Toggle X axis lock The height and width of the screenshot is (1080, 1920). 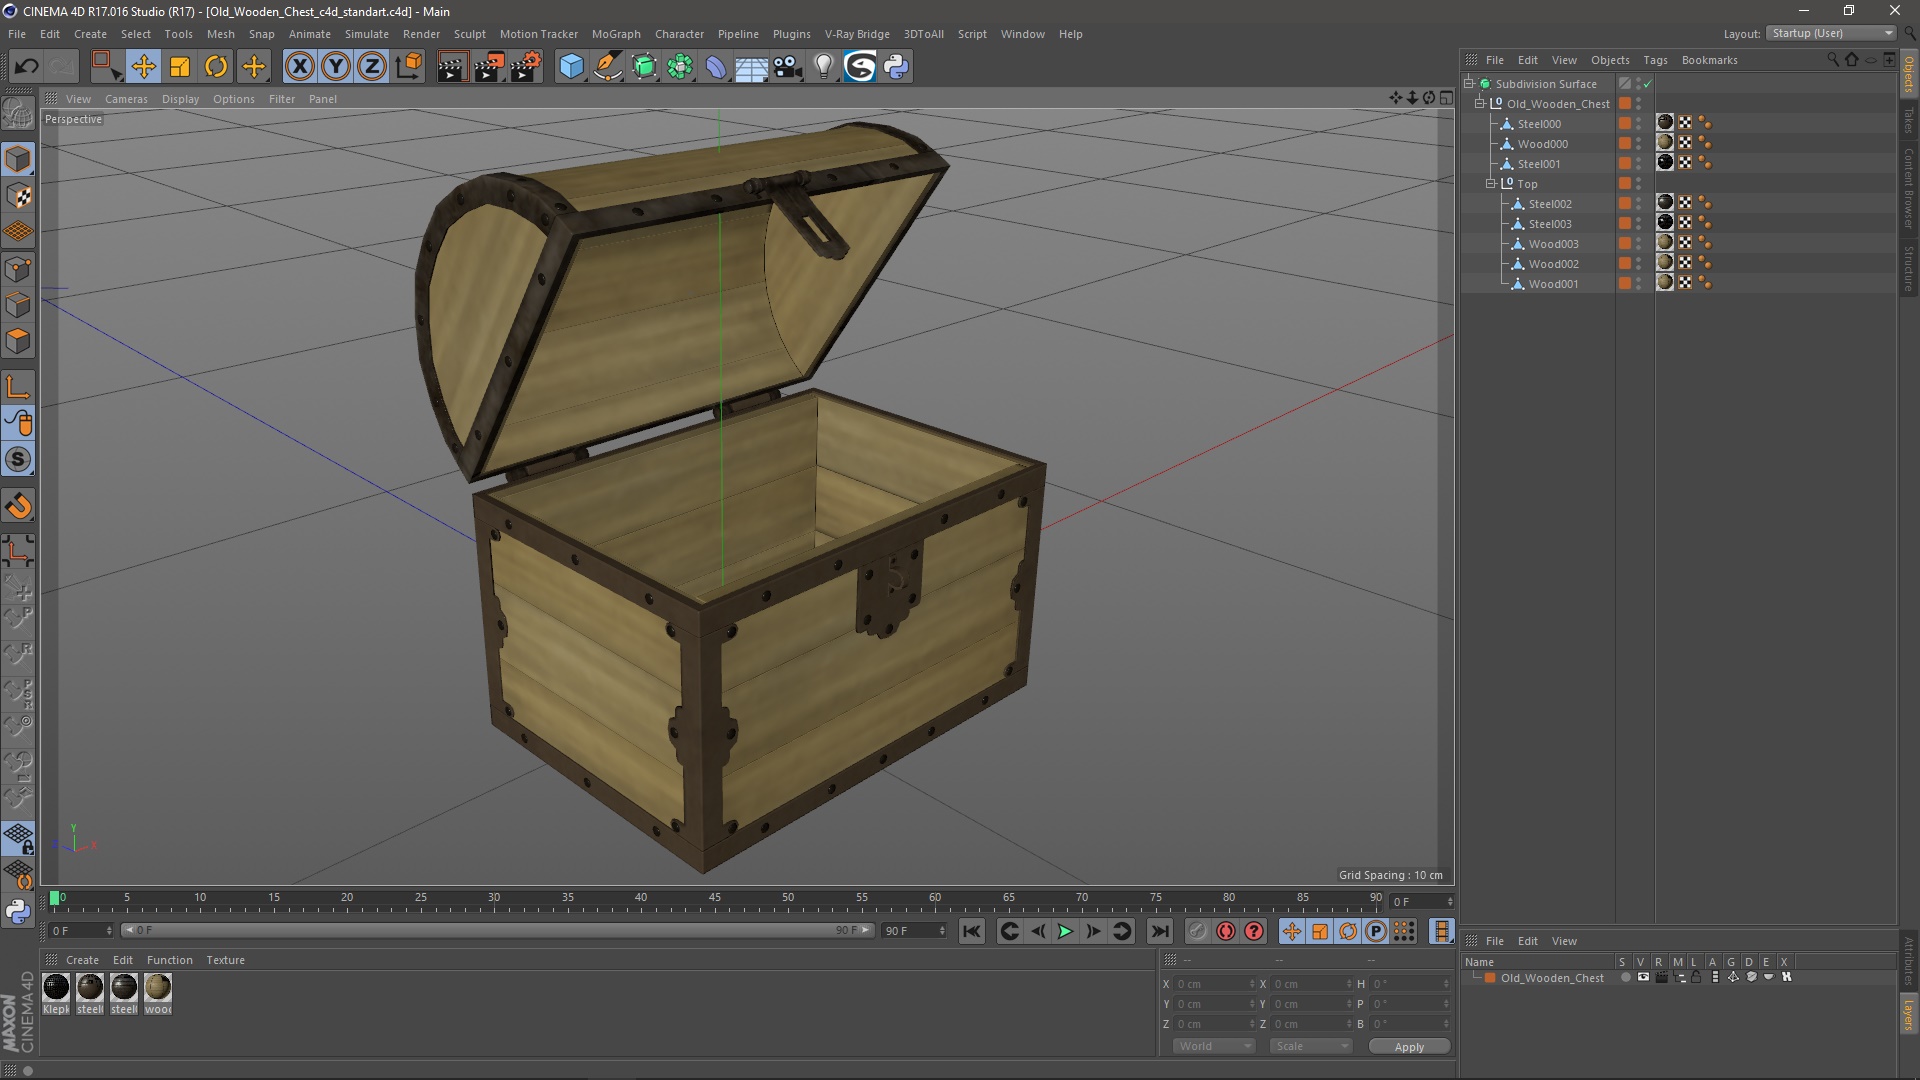(x=299, y=66)
